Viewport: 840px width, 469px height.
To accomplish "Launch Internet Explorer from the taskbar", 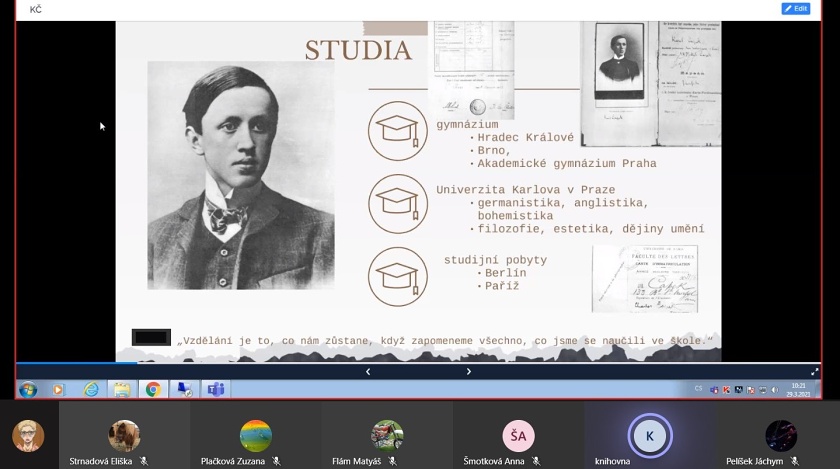I will (x=91, y=389).
